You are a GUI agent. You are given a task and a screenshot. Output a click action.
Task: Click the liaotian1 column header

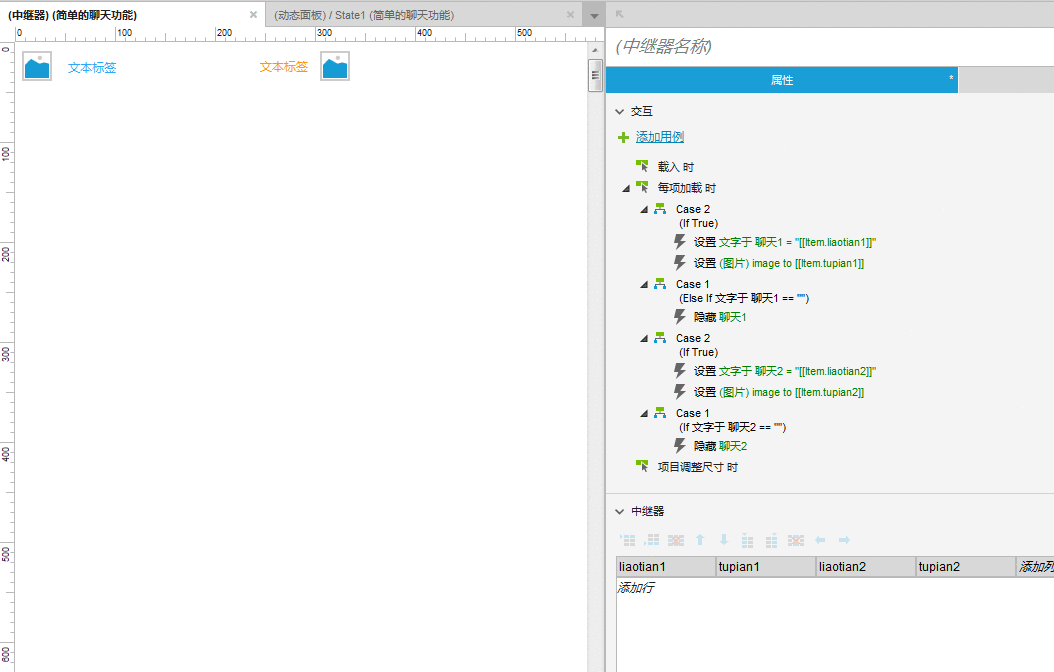click(665, 566)
